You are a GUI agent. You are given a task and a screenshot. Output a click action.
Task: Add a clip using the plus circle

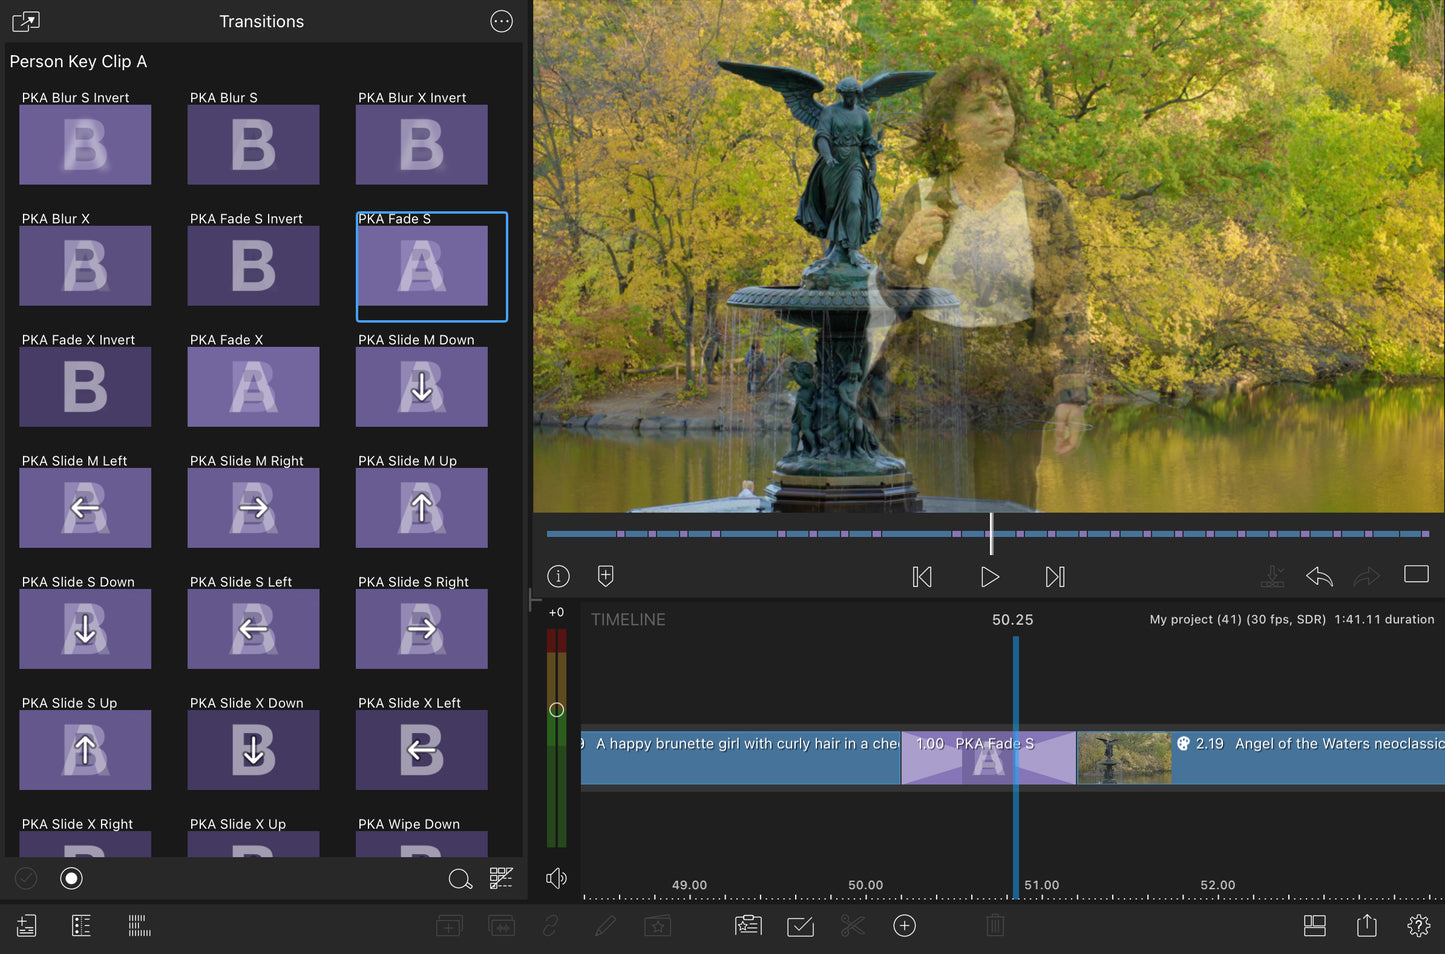pos(904,926)
